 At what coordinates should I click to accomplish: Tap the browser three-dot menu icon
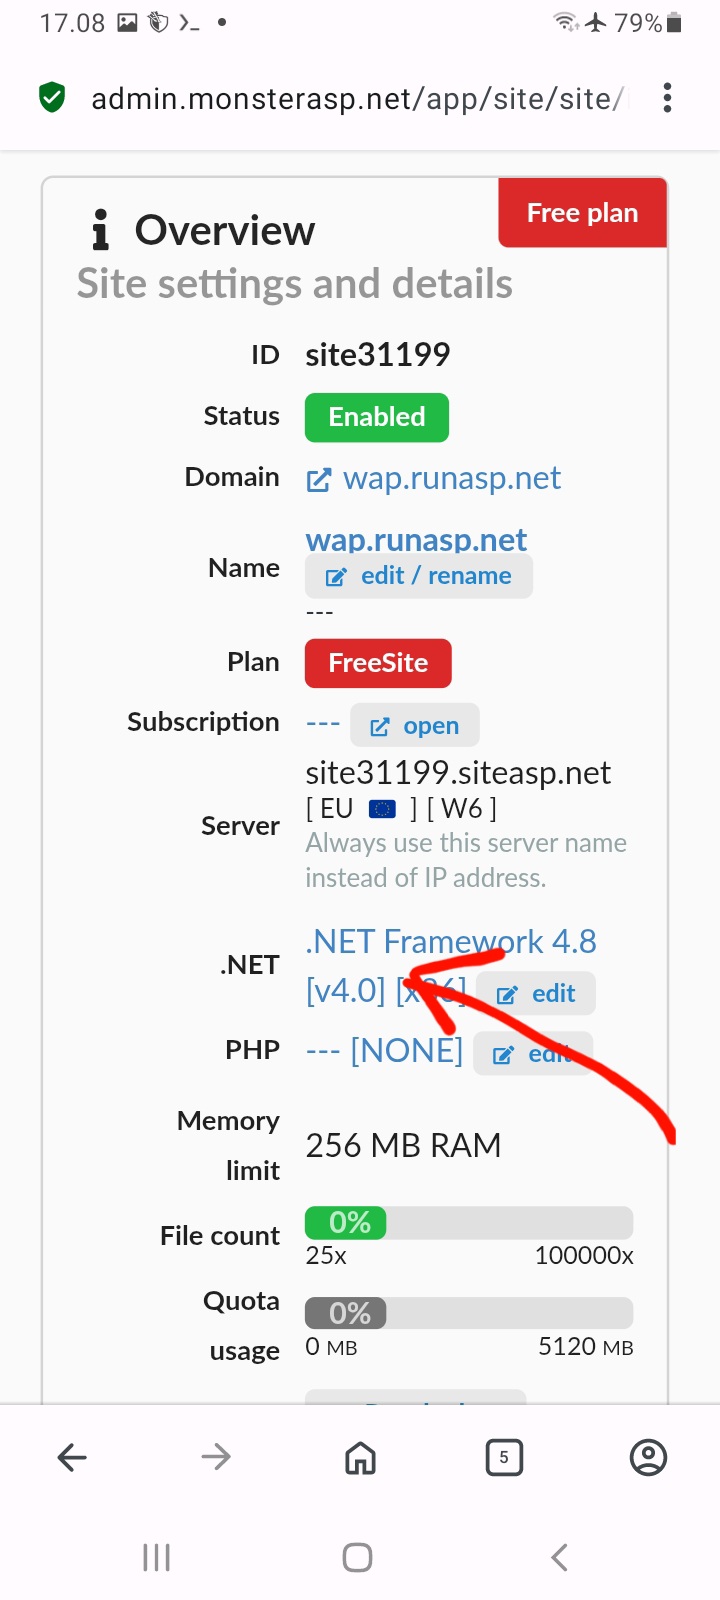tap(667, 98)
